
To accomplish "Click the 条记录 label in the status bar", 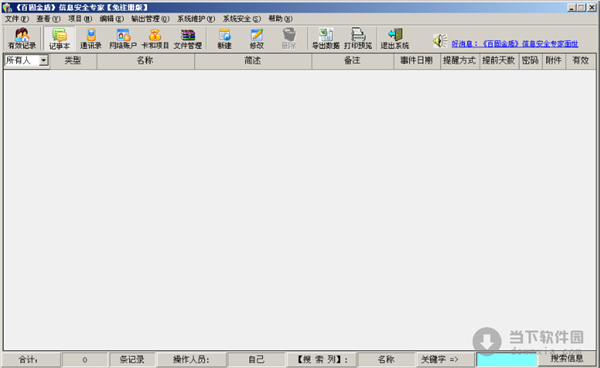I will (132, 360).
